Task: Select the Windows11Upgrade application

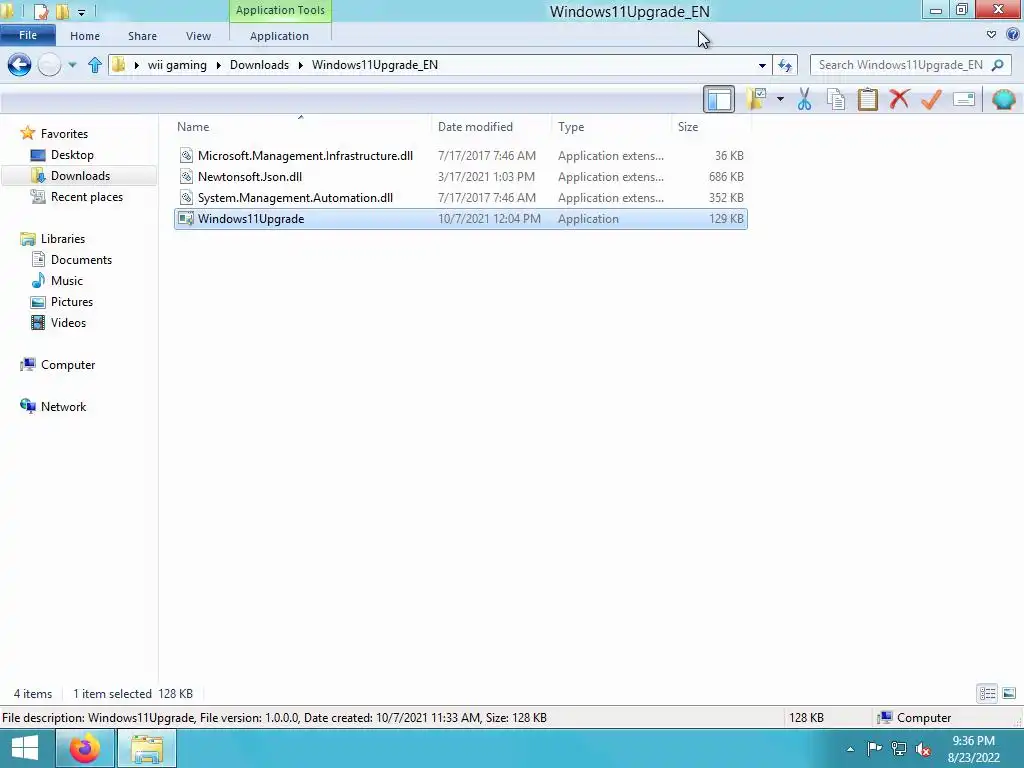Action: (460, 219)
